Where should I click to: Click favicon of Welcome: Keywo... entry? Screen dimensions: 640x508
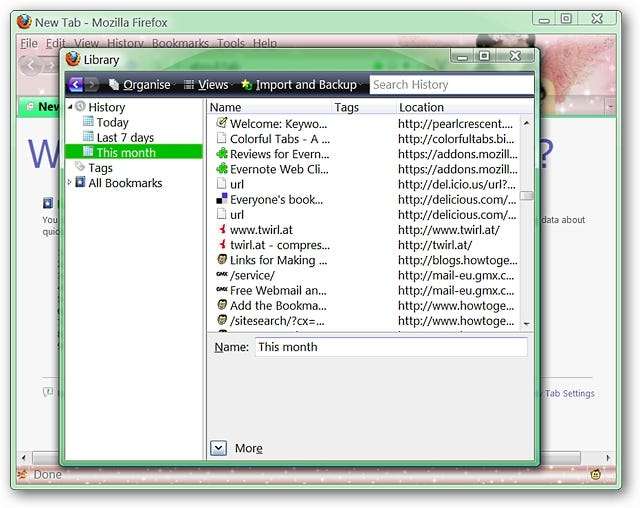click(x=222, y=122)
